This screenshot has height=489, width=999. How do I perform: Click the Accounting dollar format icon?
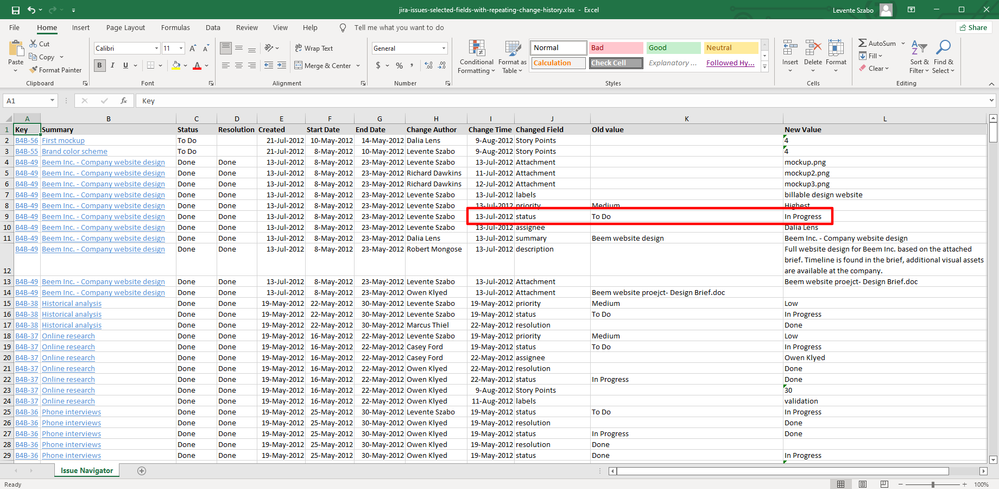pos(378,66)
